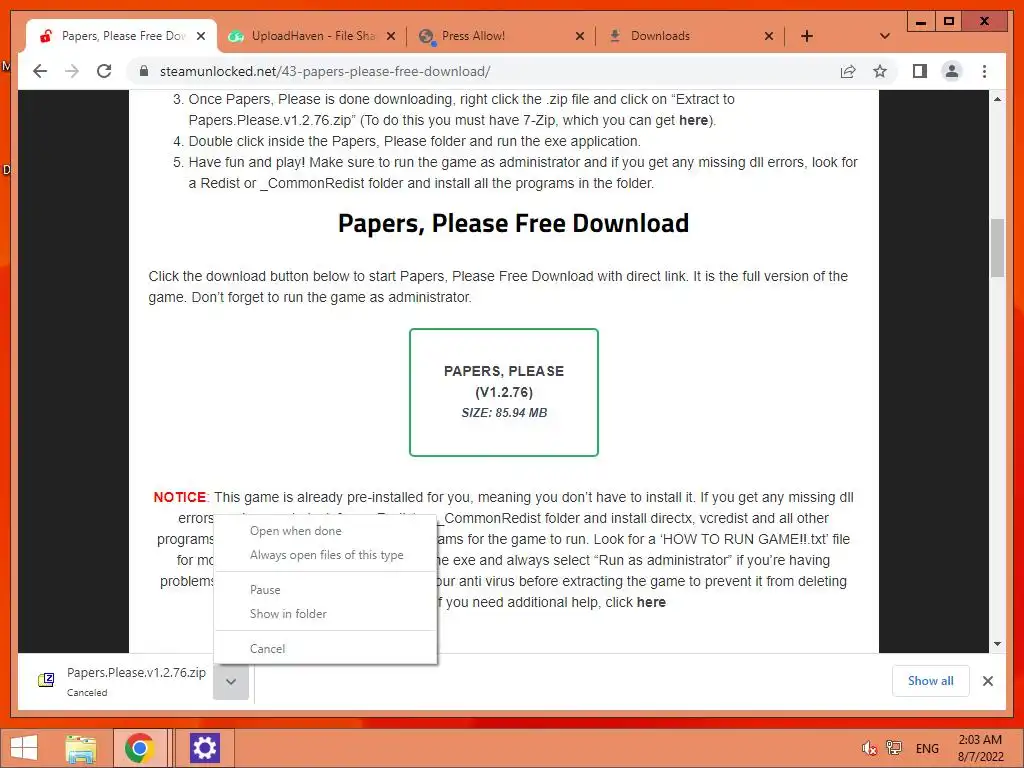Follow the 'here' link for additional help
The width and height of the screenshot is (1024, 768).
(651, 602)
